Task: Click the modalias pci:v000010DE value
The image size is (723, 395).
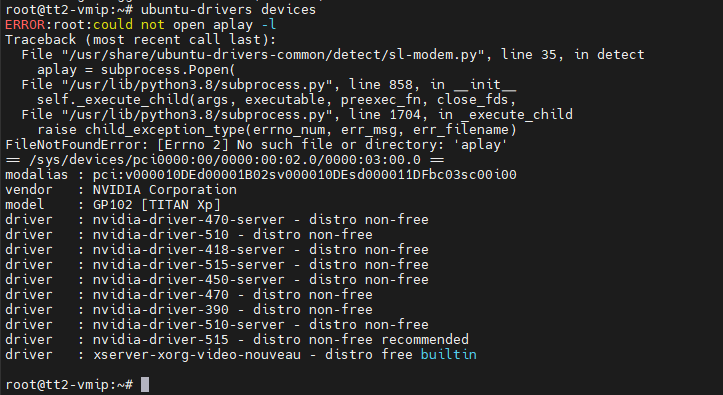Action: (x=304, y=175)
